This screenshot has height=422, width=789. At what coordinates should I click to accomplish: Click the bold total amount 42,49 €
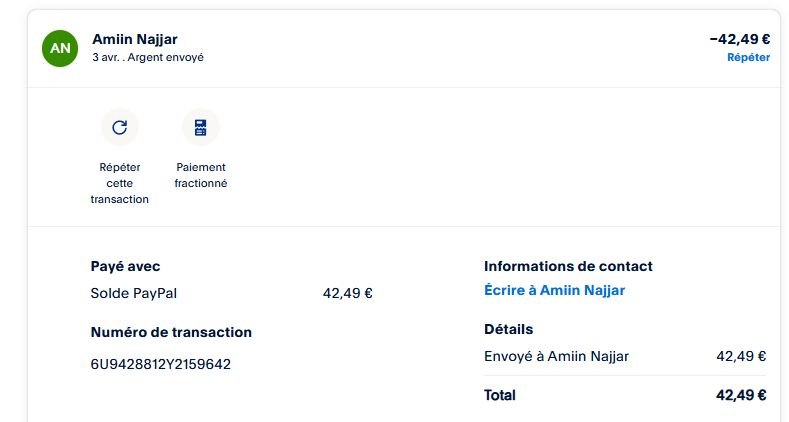pyautogui.click(x=741, y=395)
